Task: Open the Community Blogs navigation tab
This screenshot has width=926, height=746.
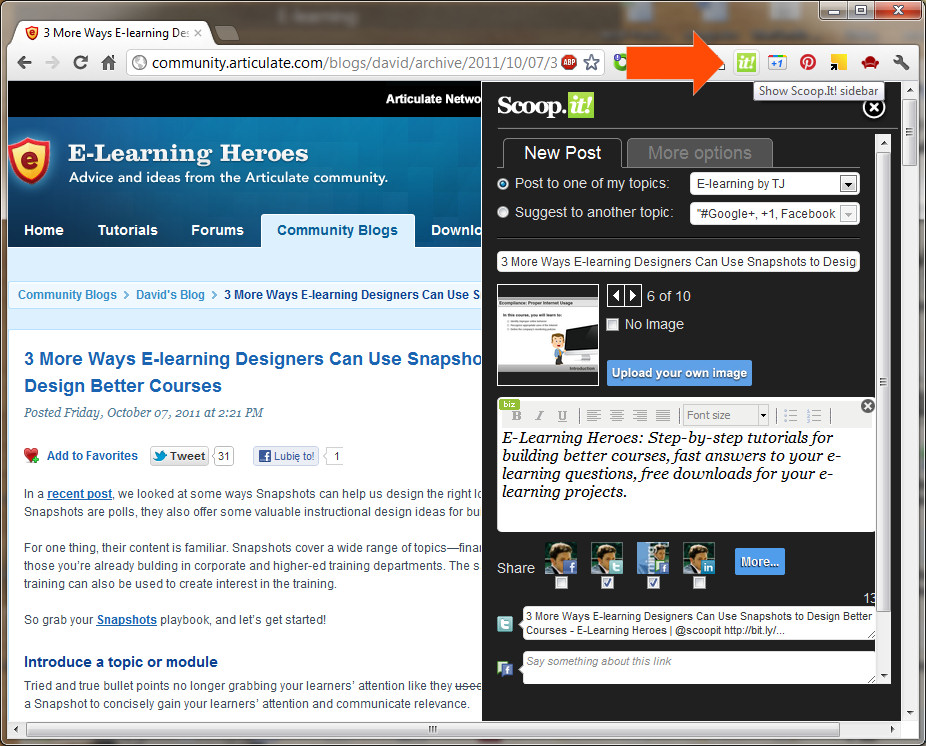Action: coord(337,230)
